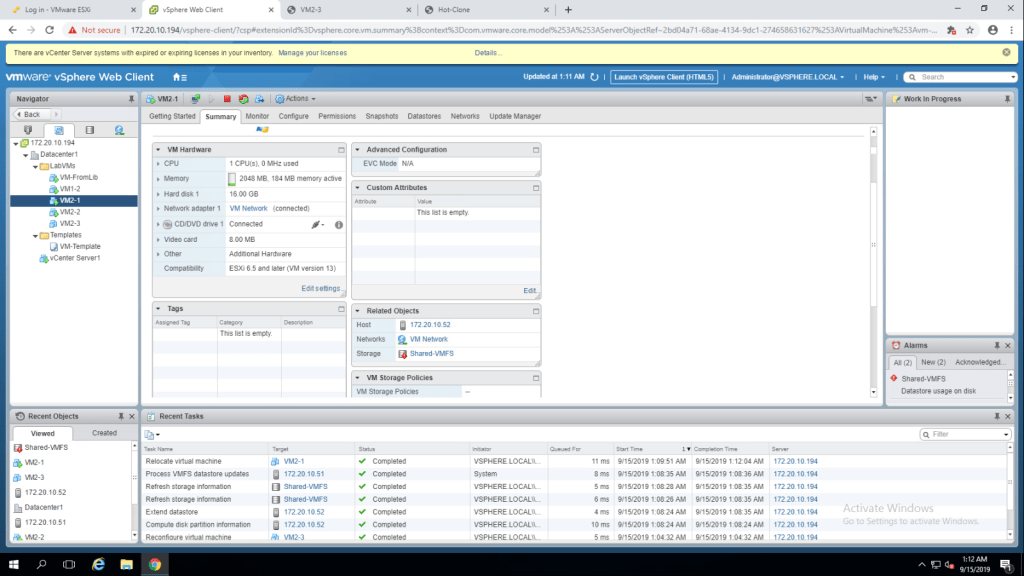Click the refresh icon next to update time
This screenshot has width=1024, height=576.
point(595,77)
